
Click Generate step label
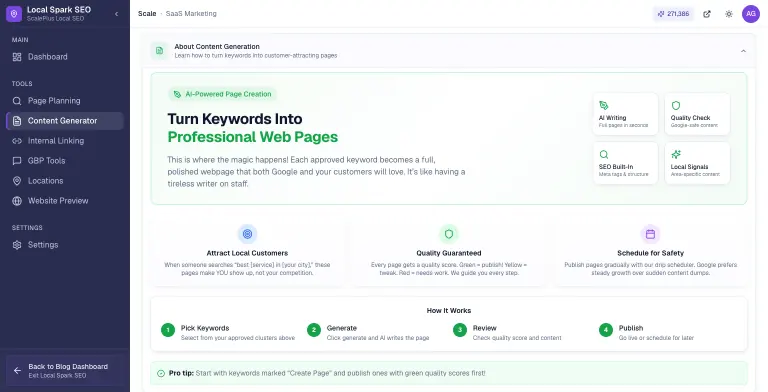[x=342, y=328]
